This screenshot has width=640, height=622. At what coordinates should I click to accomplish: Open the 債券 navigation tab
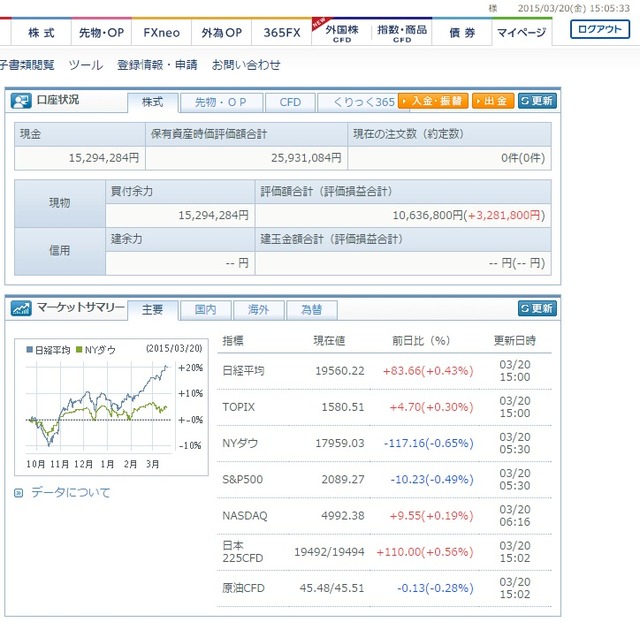(462, 32)
